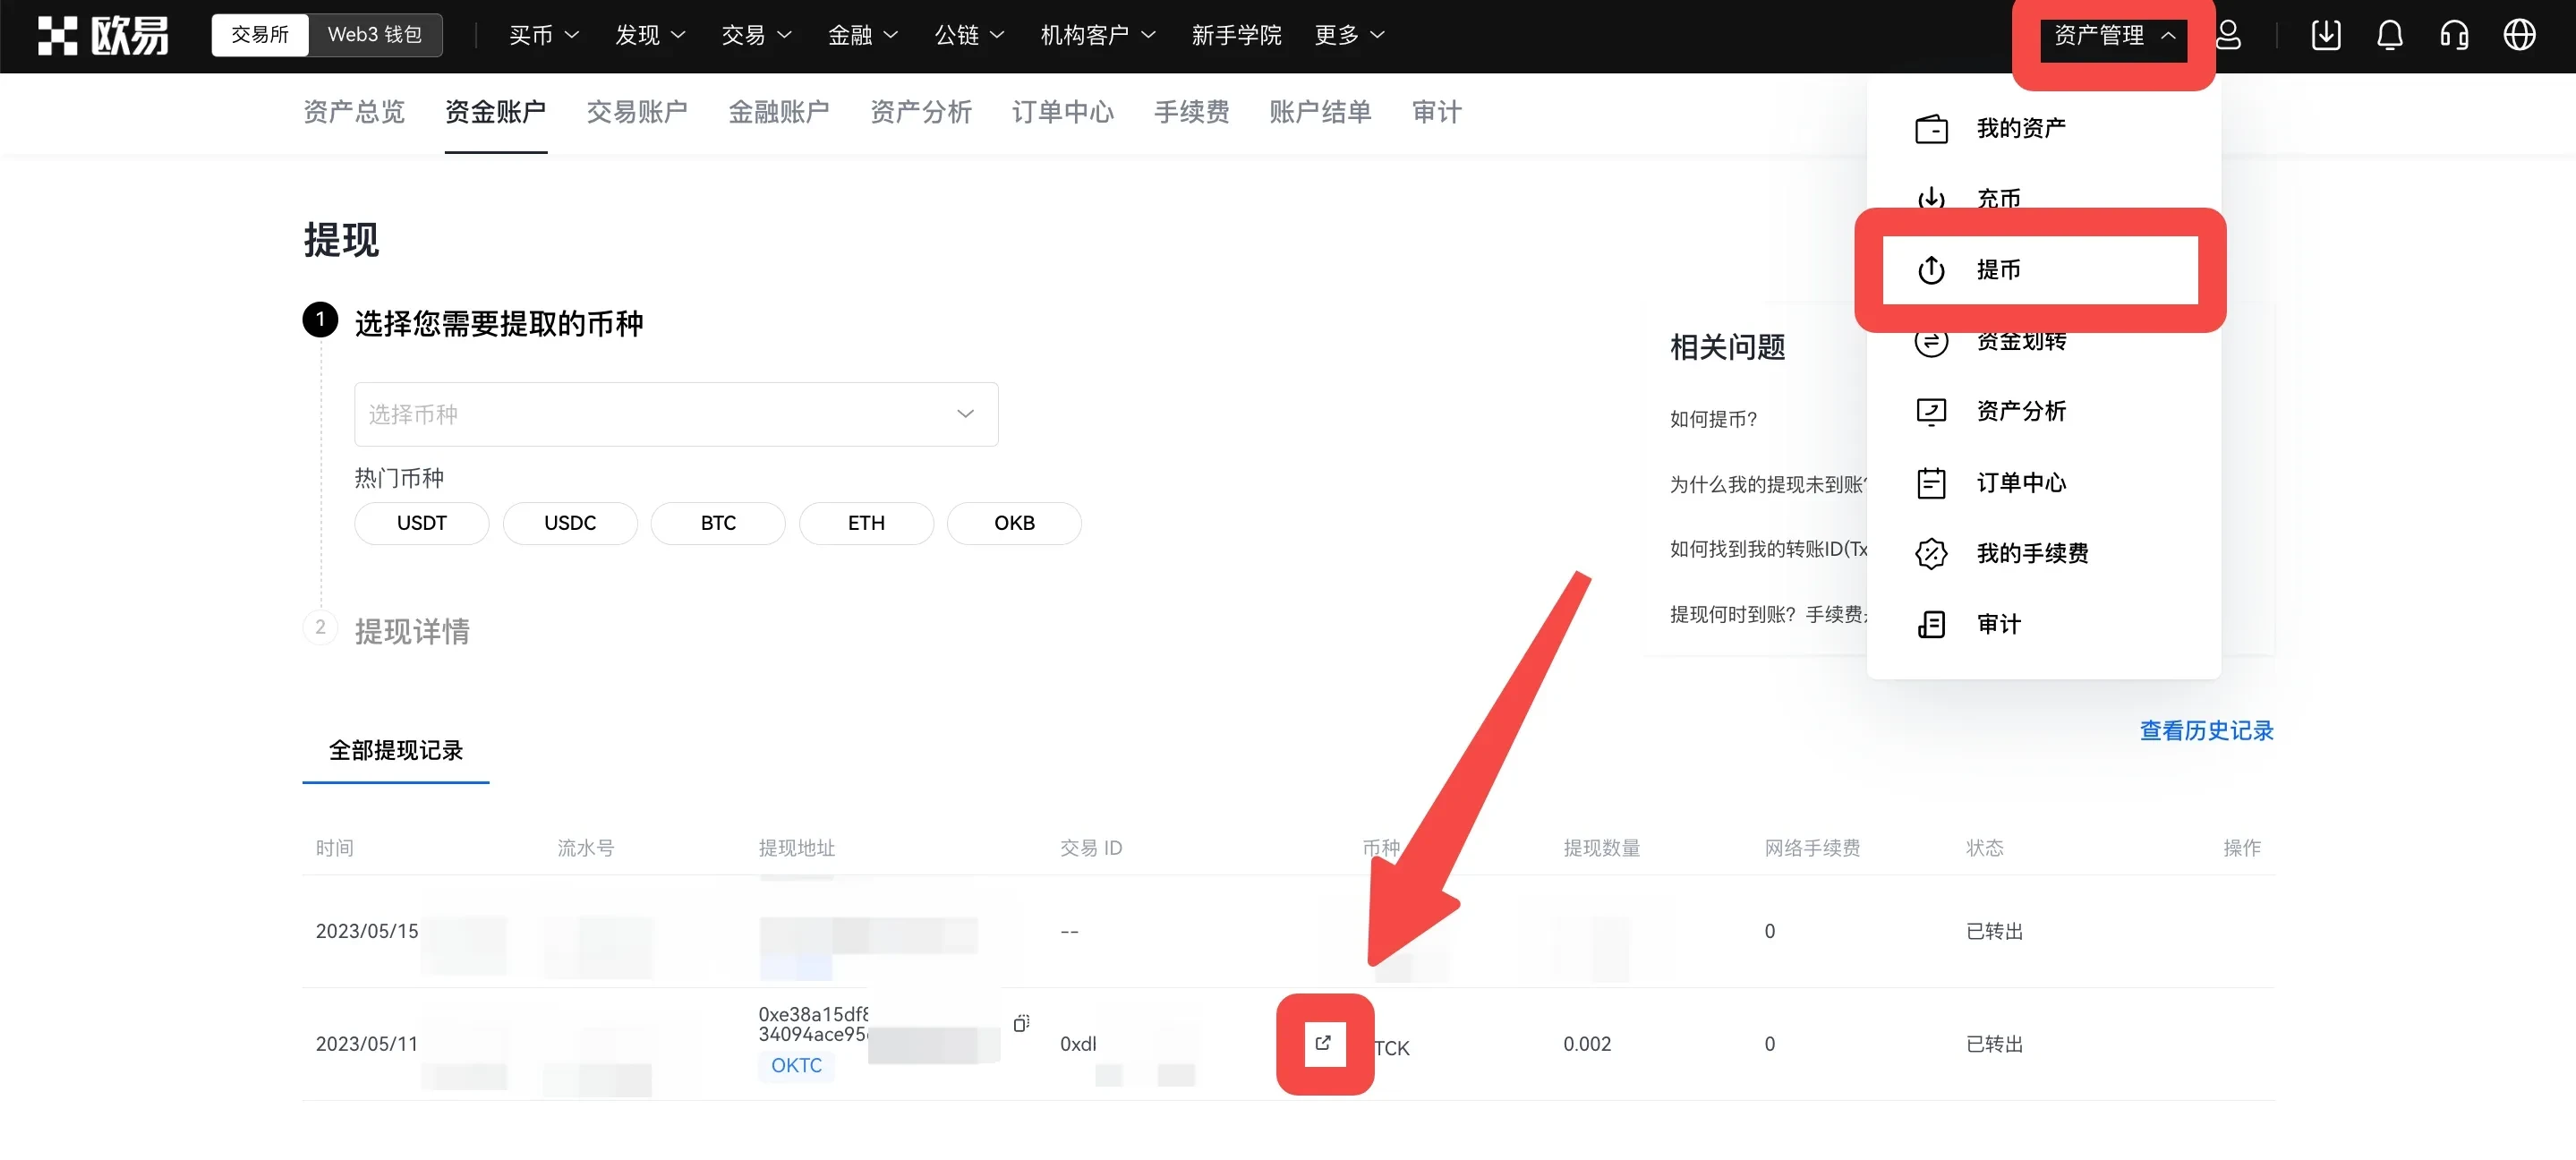Switch to Web3 钱包 mode

375,34
